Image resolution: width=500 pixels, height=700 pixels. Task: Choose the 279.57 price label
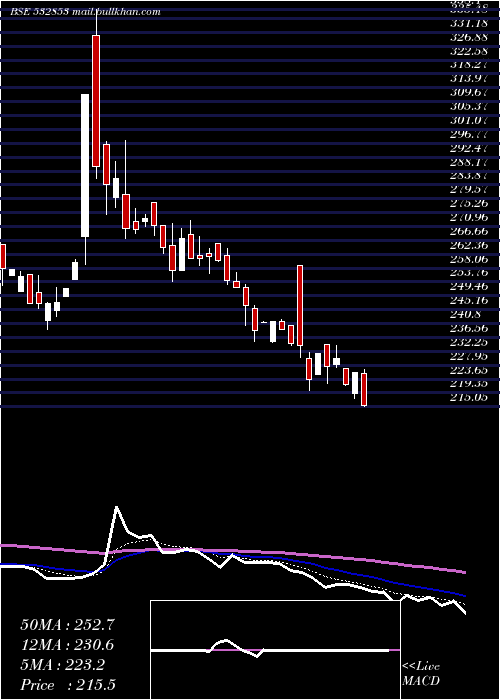pyautogui.click(x=470, y=189)
